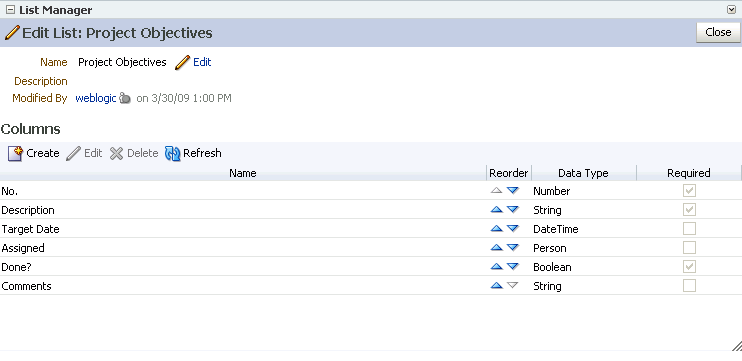Click the Edit column pencil icon
Screen dimensions: 742x361
[x=73, y=153]
